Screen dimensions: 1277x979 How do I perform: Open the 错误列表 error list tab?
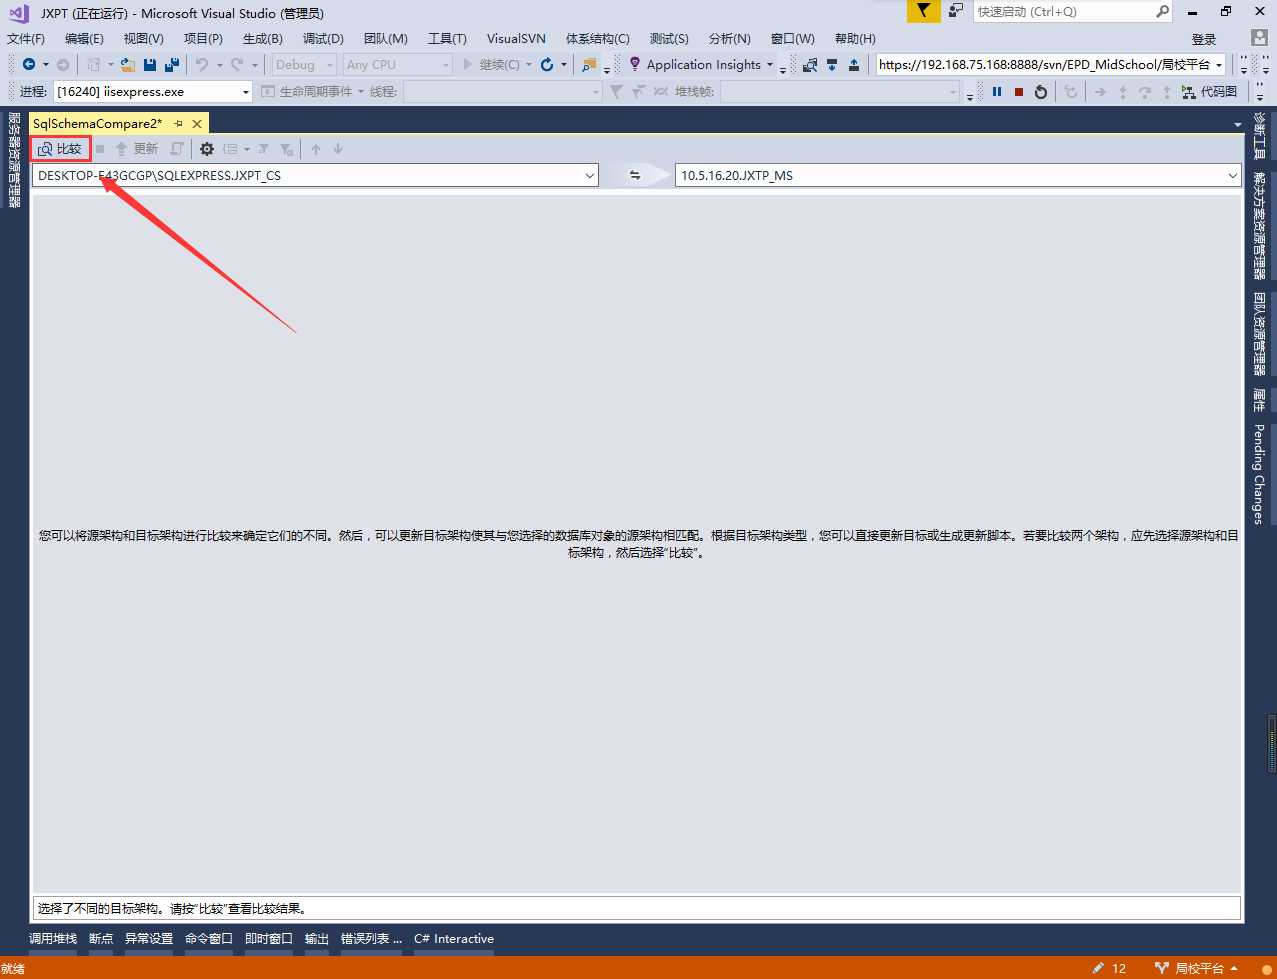(371, 938)
